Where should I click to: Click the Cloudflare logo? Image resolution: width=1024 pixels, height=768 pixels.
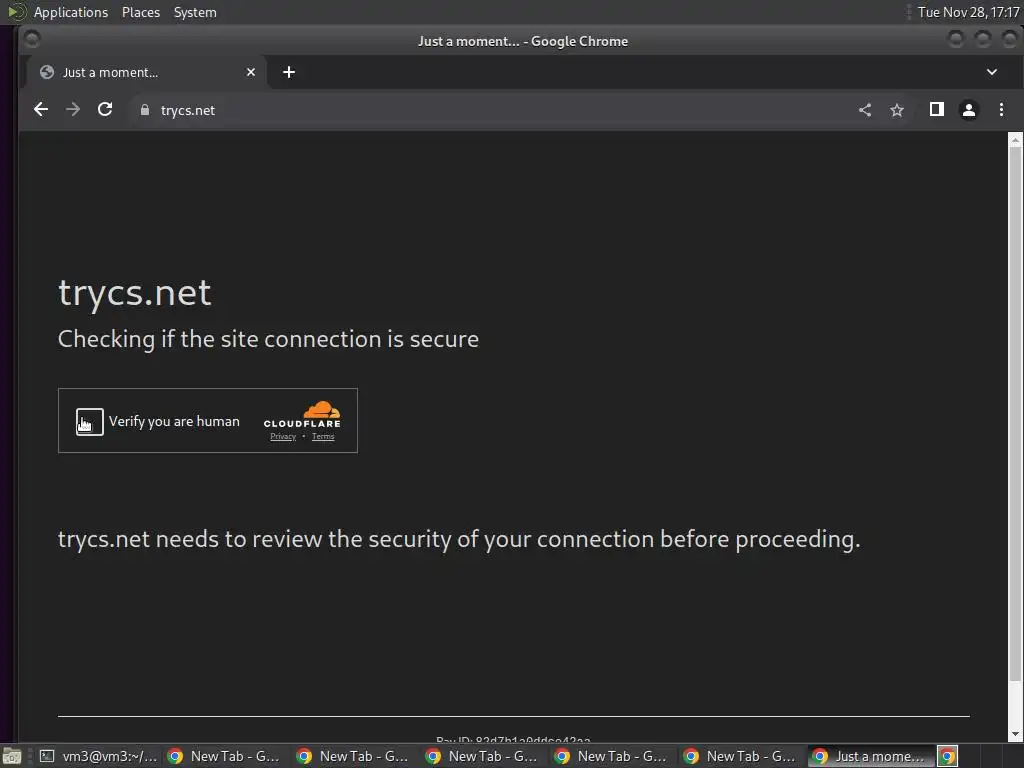pos(302,415)
